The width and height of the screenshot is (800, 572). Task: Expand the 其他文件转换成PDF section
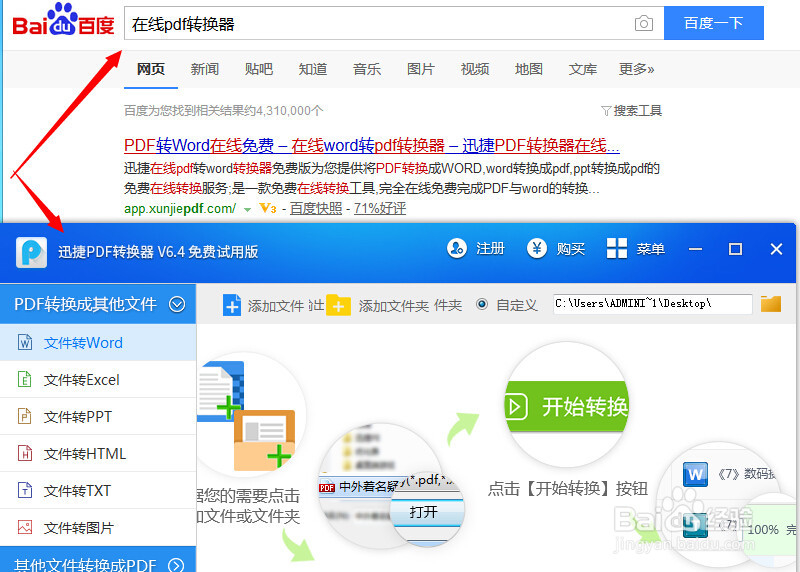point(176,565)
